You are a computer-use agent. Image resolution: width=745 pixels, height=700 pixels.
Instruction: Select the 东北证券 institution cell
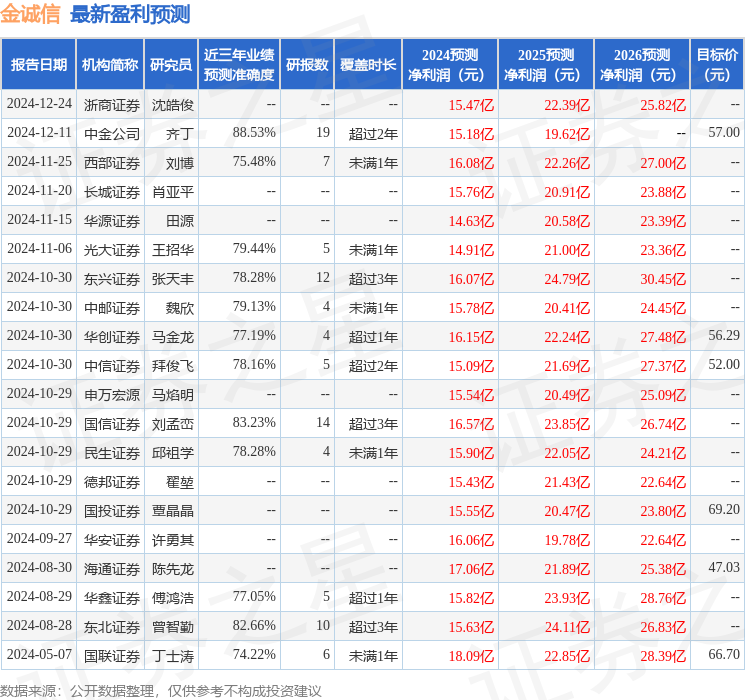pyautogui.click(x=112, y=626)
